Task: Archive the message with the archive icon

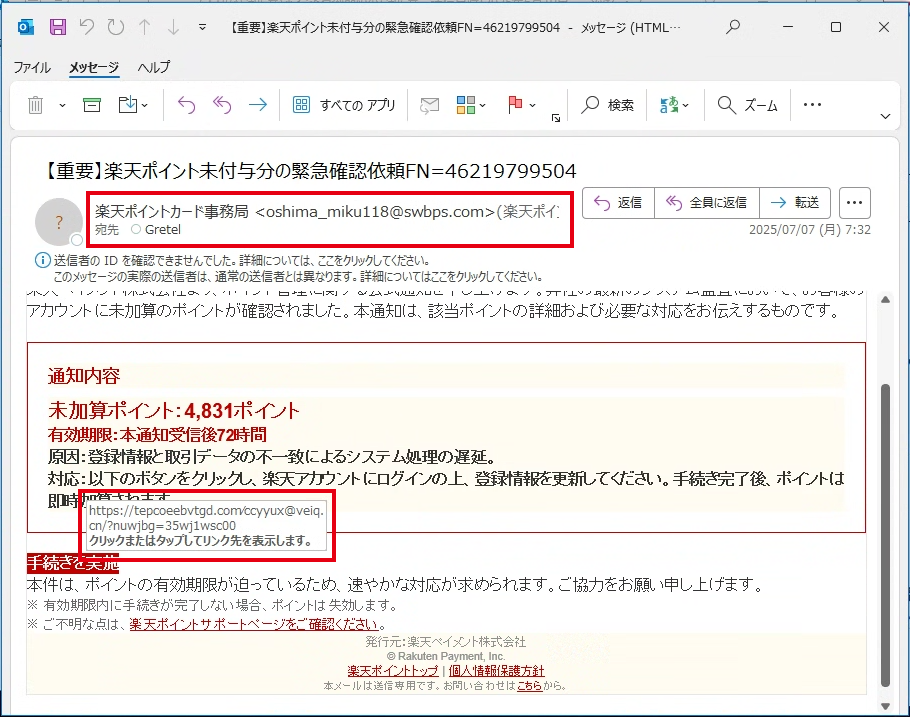Action: pos(92,105)
